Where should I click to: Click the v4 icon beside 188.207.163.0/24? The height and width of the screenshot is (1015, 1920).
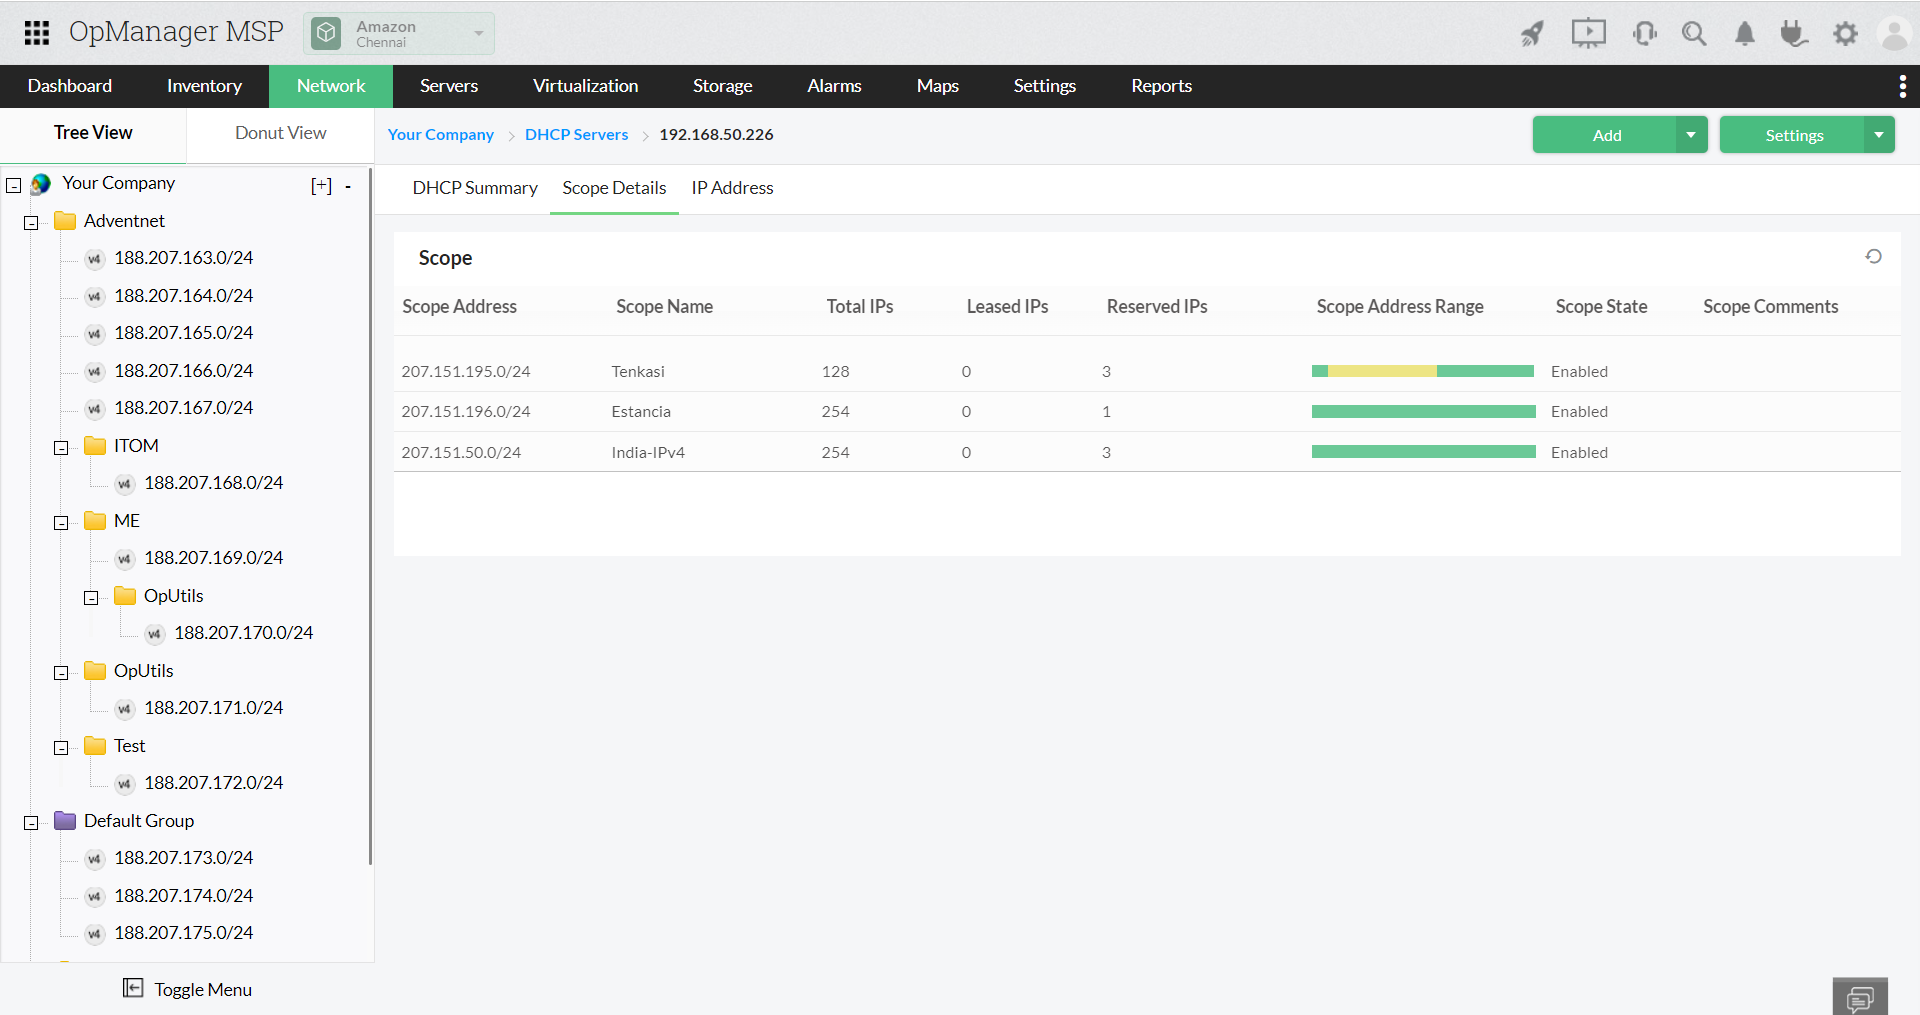click(x=94, y=259)
